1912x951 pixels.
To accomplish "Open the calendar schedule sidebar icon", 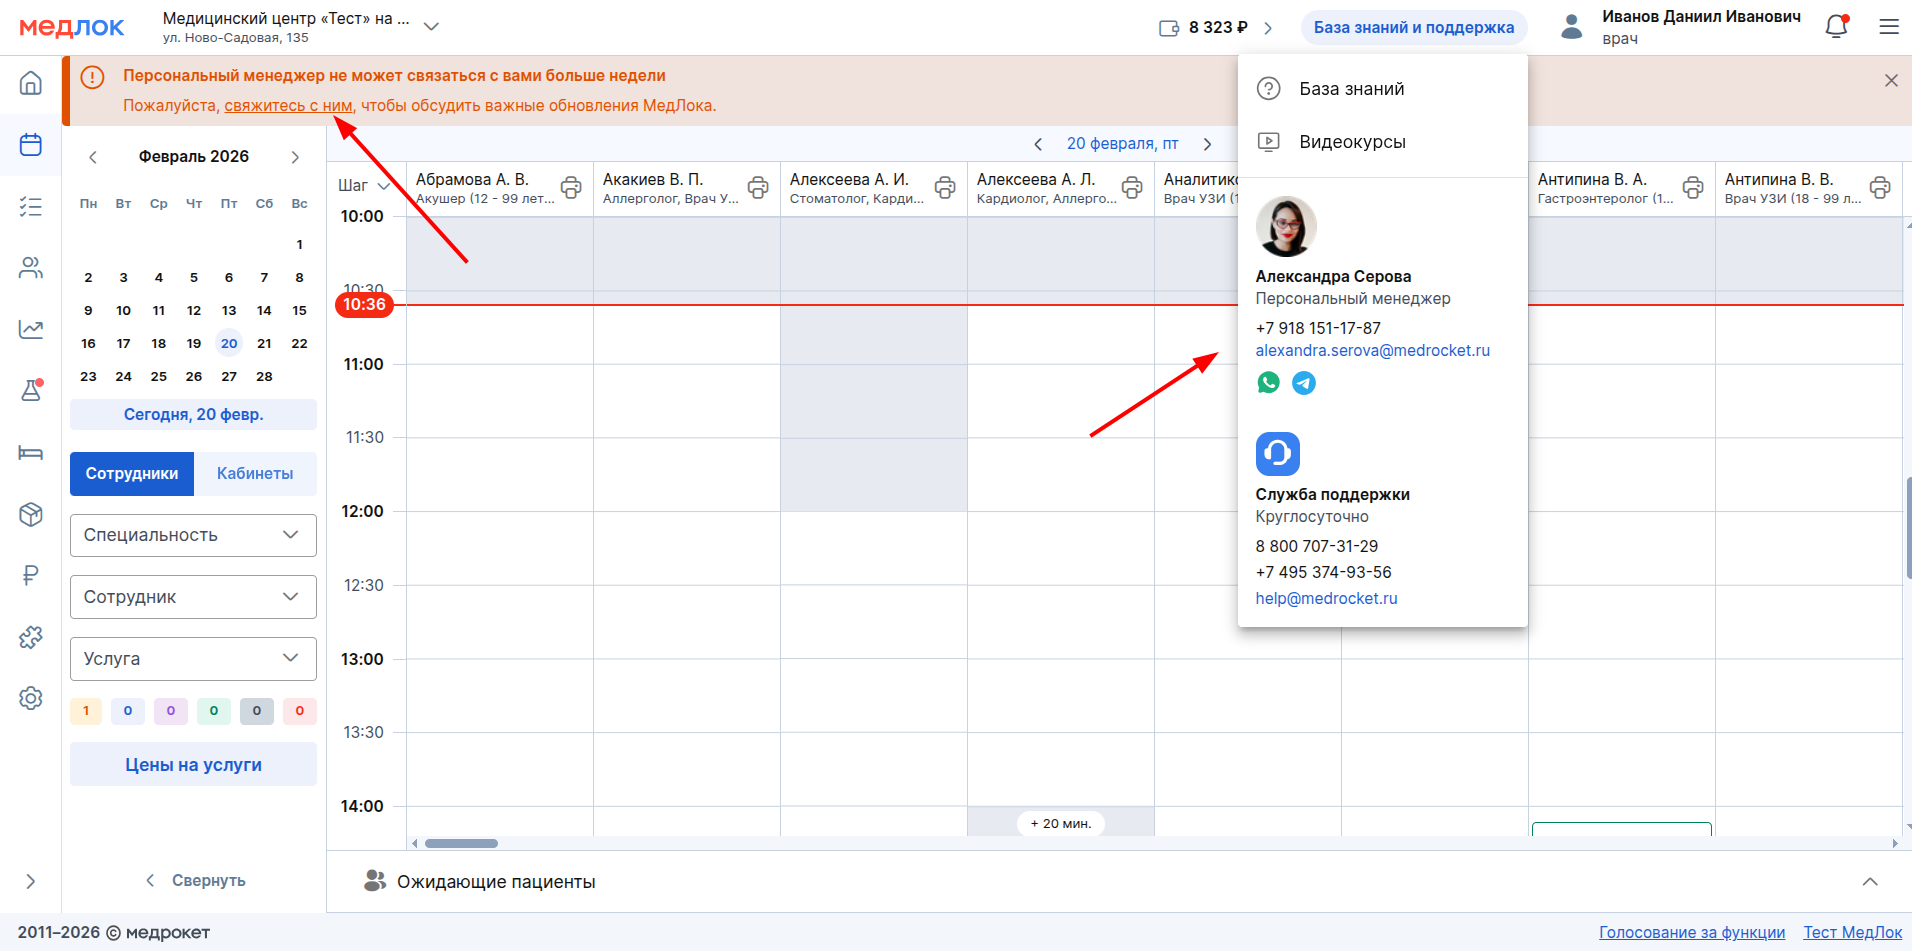I will (x=31, y=145).
